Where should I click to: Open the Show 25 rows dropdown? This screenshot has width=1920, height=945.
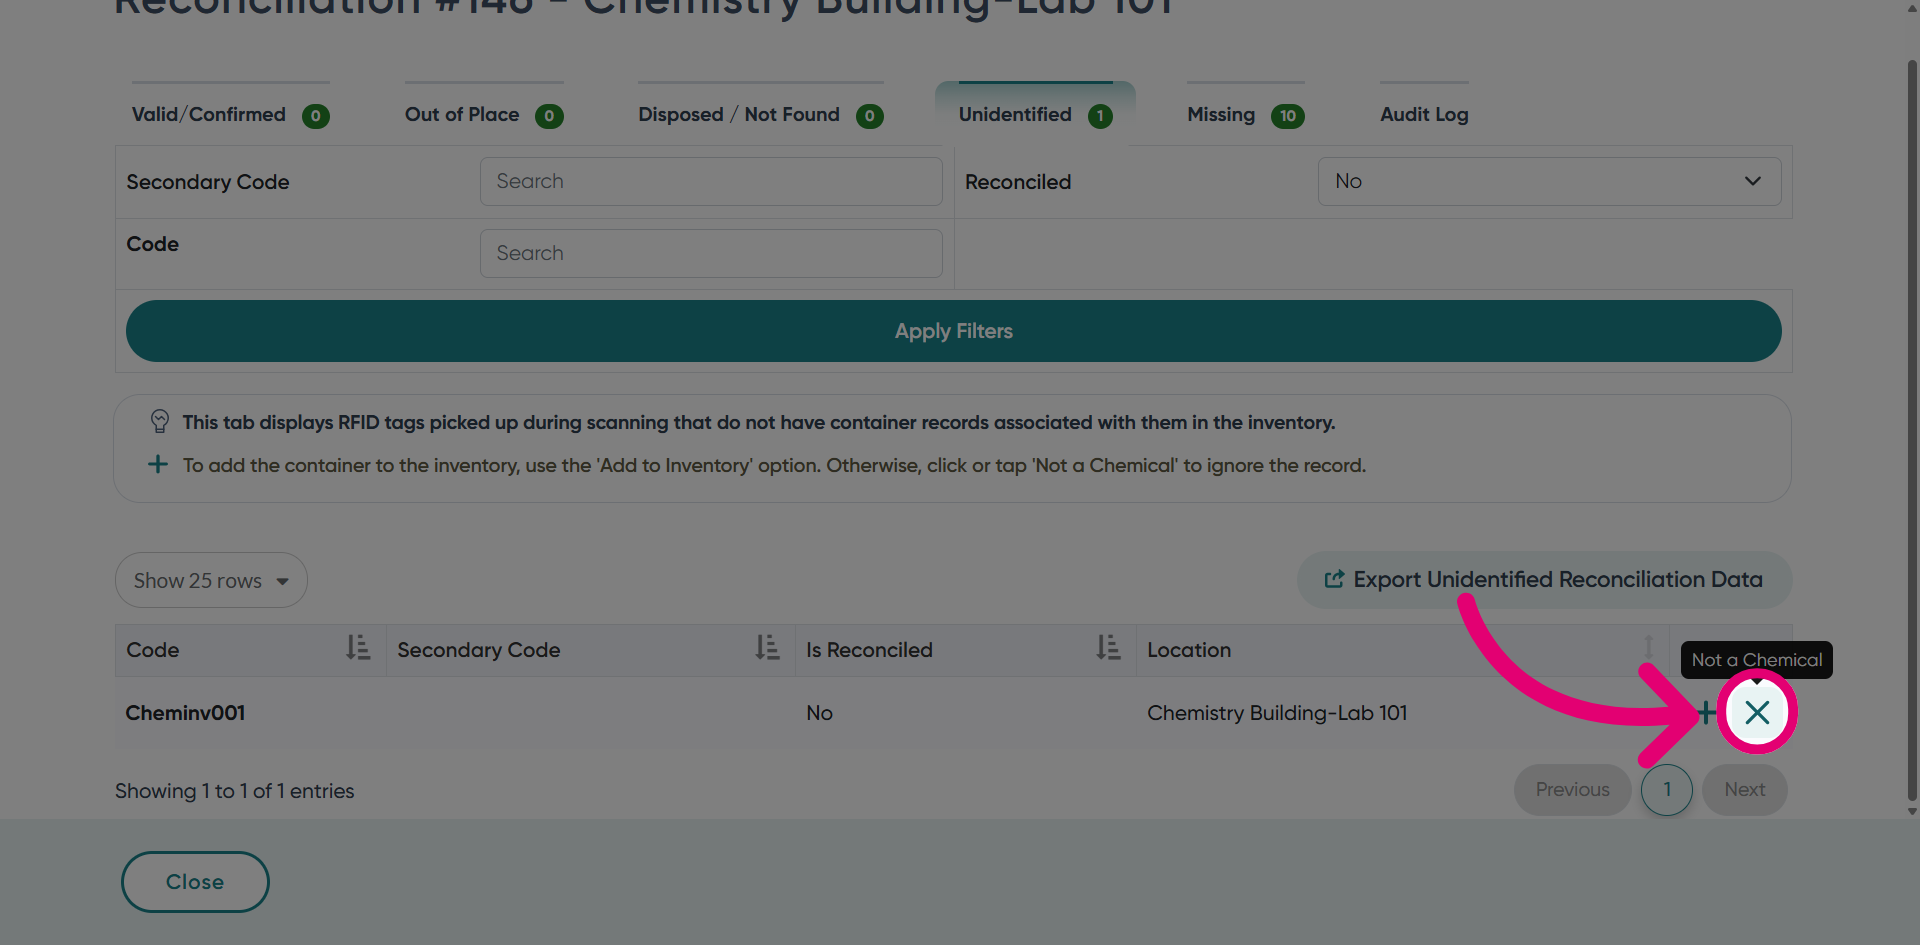pos(211,580)
